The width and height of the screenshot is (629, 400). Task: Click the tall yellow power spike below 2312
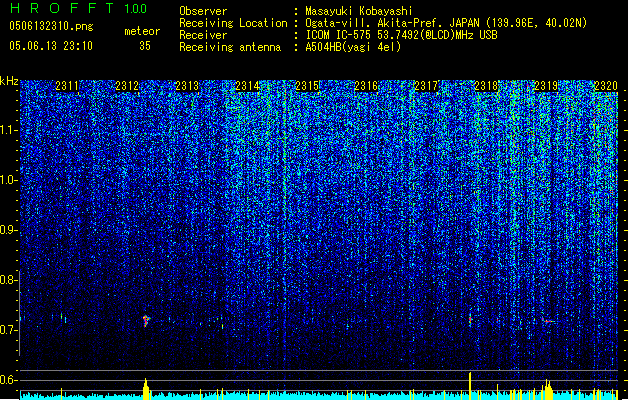click(x=146, y=389)
